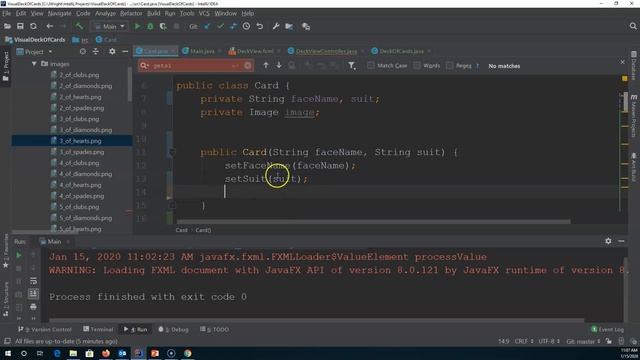Click the collapse-all icon in Project panel
The image size is (640, 360).
96,51
